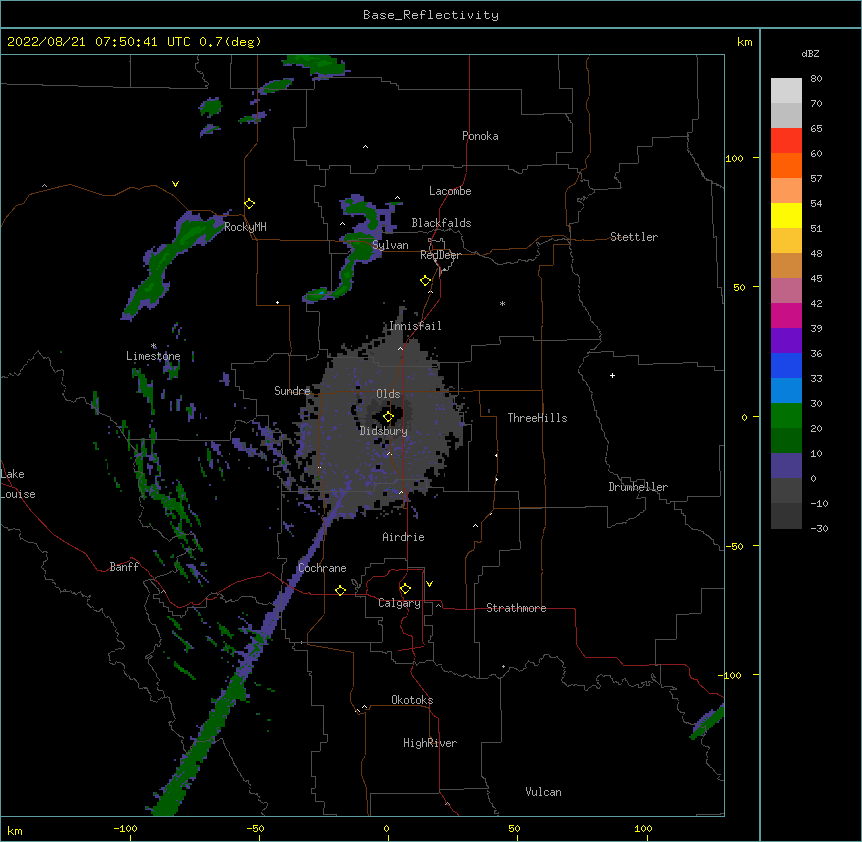Click the Okotoks label
The width and height of the screenshot is (862, 842).
coord(412,700)
